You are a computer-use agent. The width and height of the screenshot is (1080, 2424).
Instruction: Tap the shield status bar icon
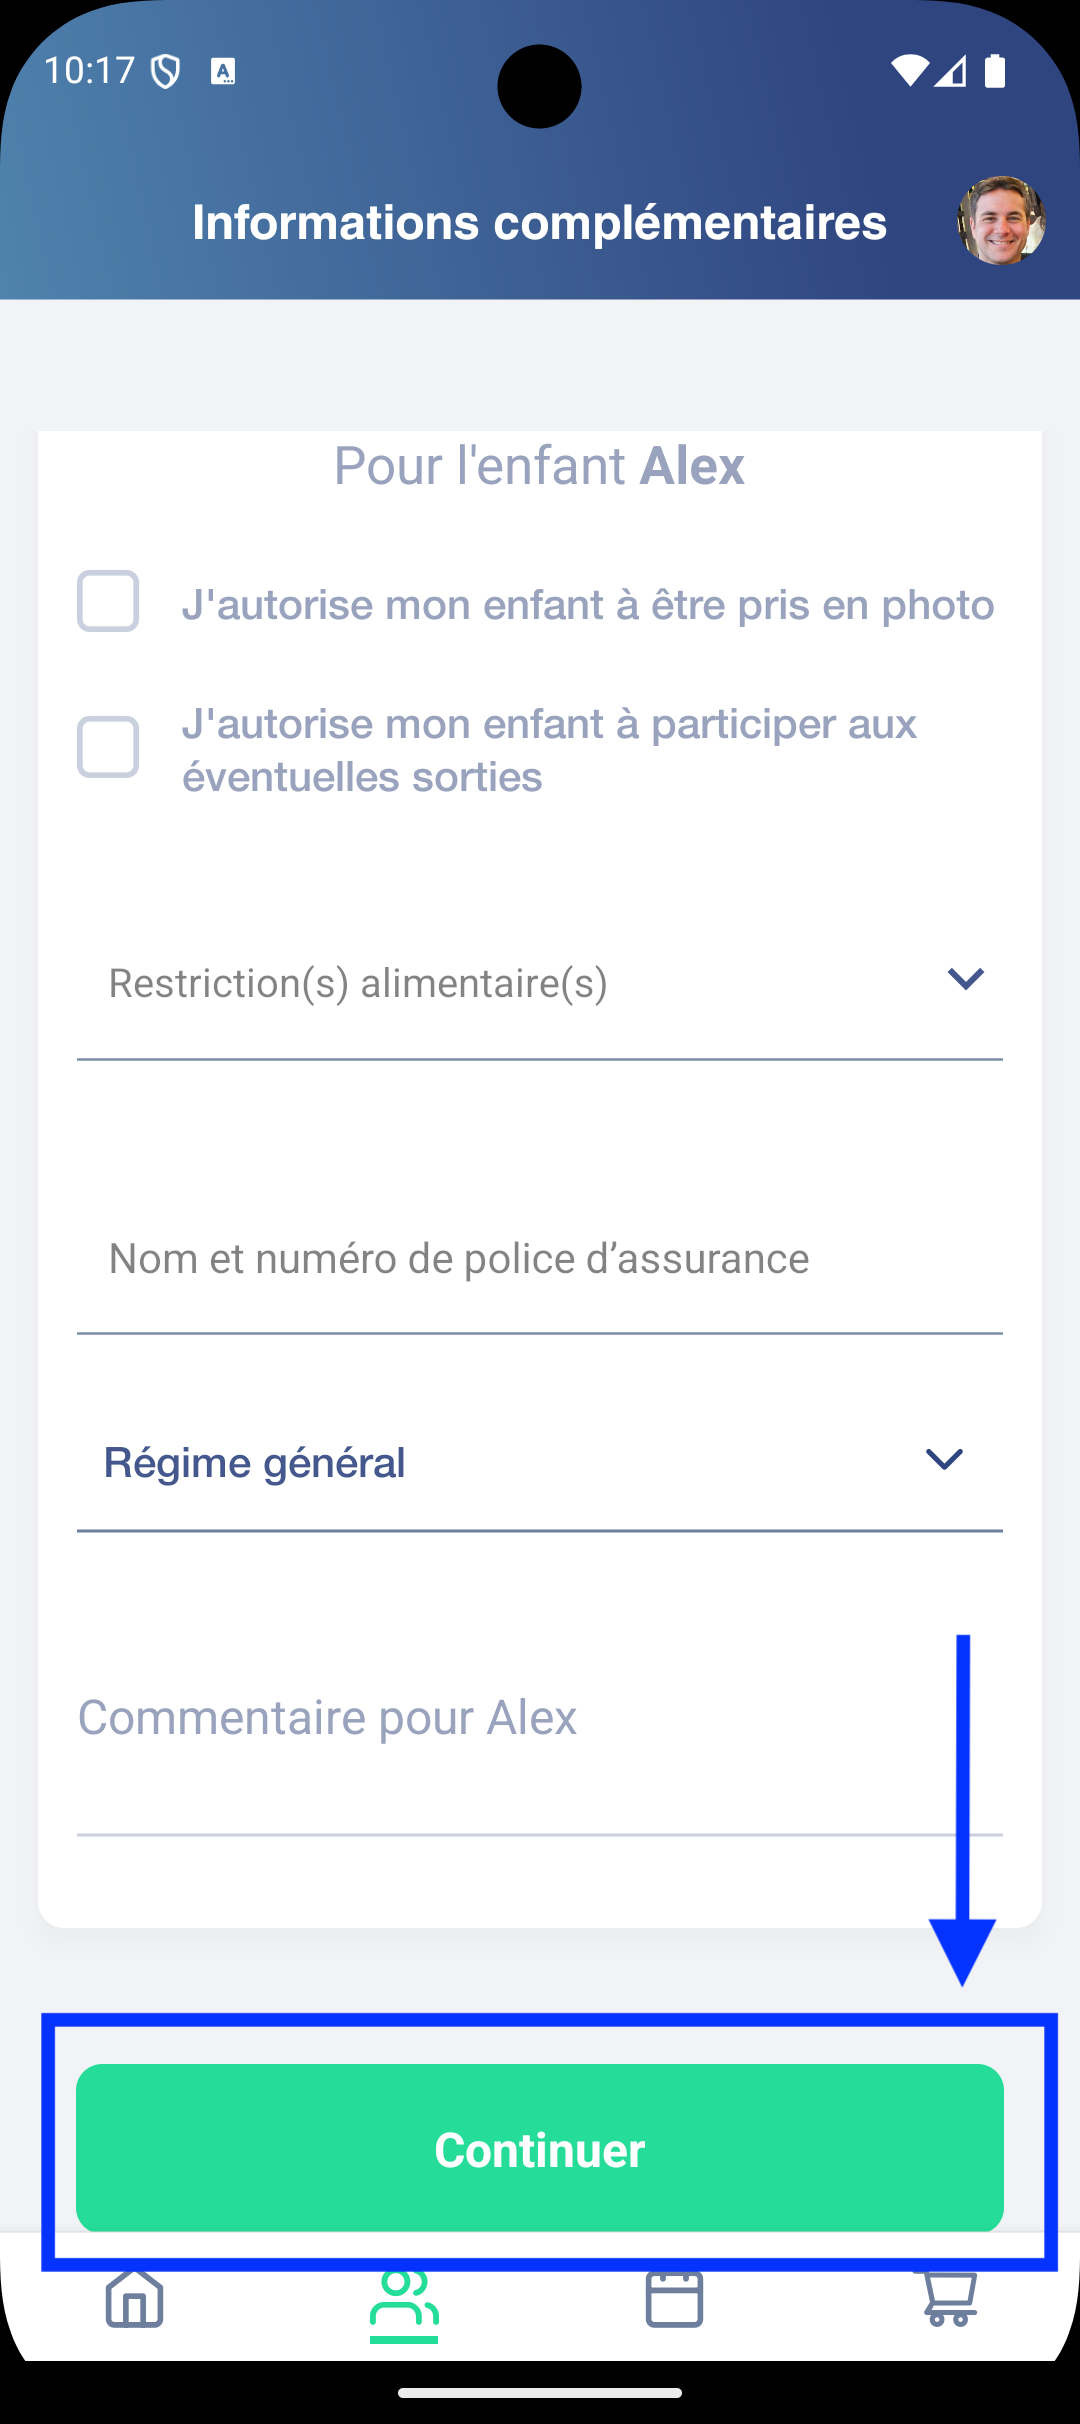click(165, 72)
